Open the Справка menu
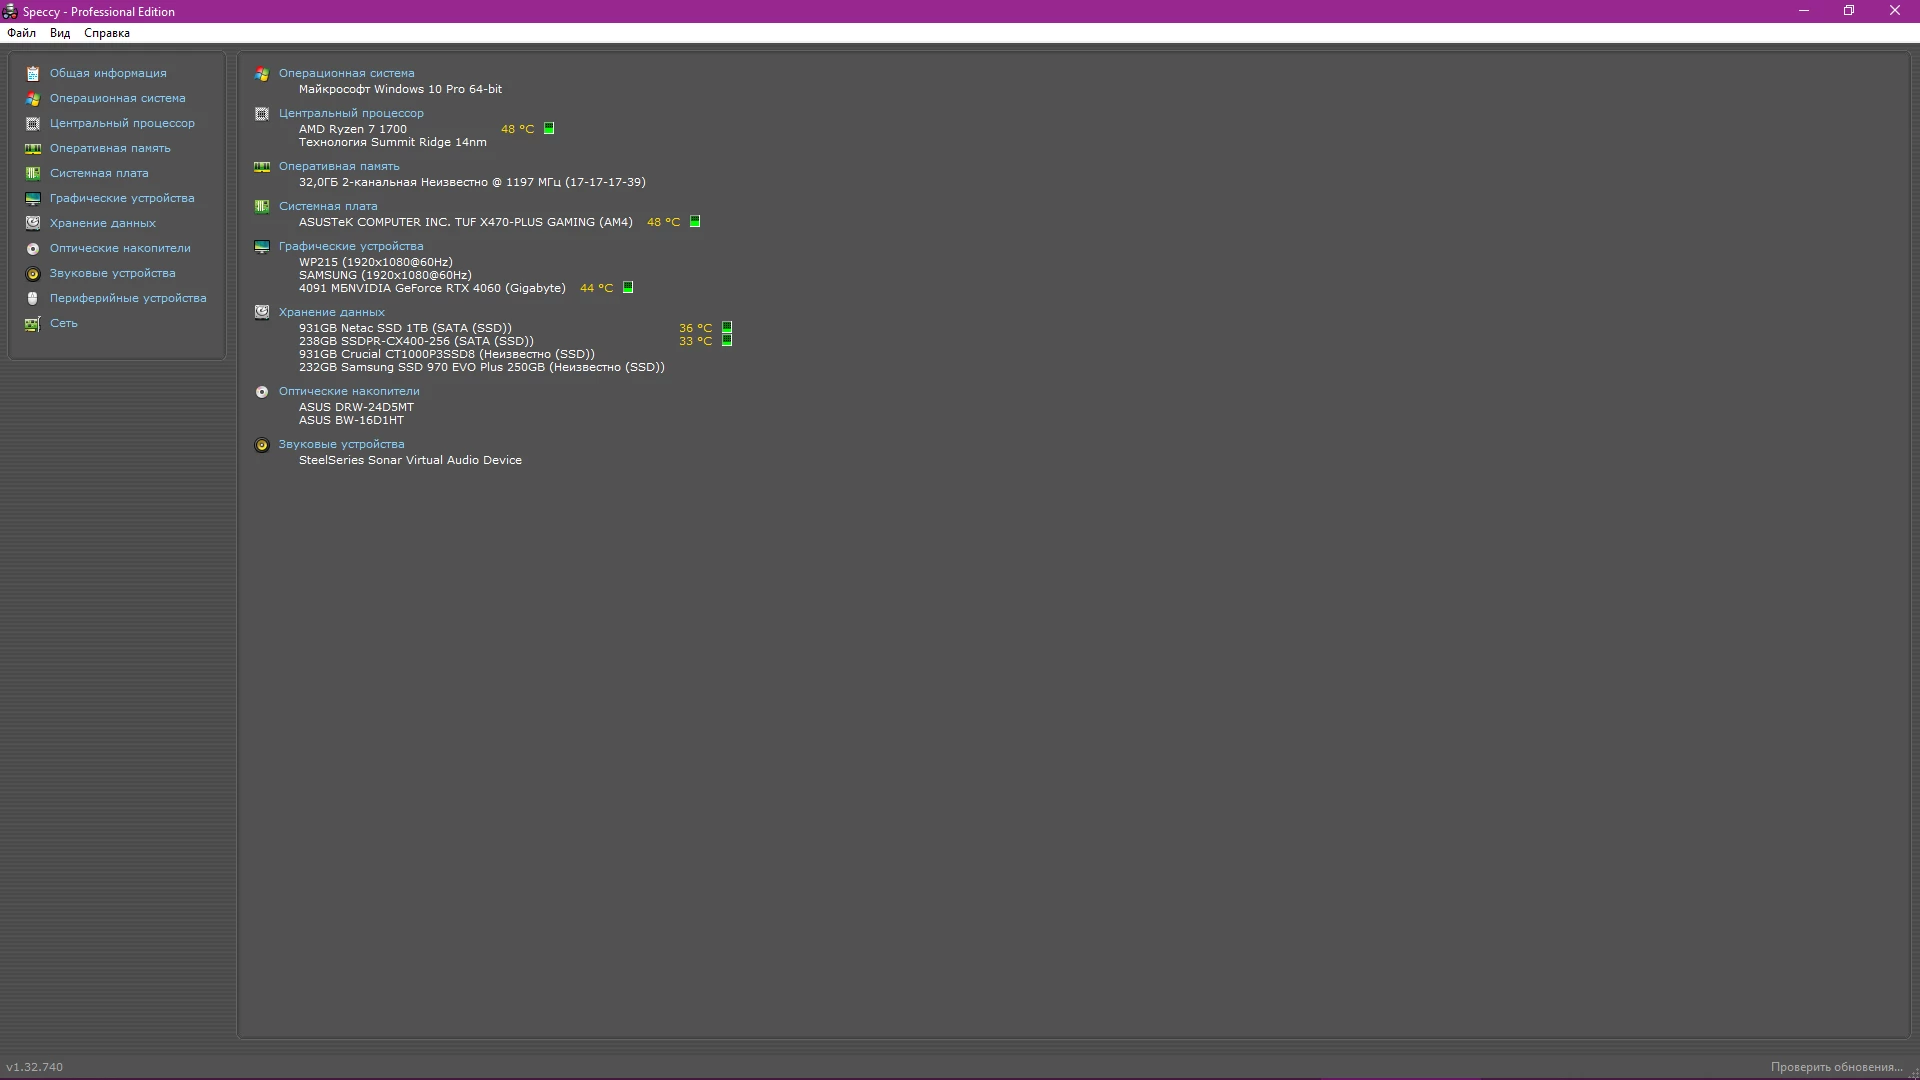 click(x=107, y=33)
